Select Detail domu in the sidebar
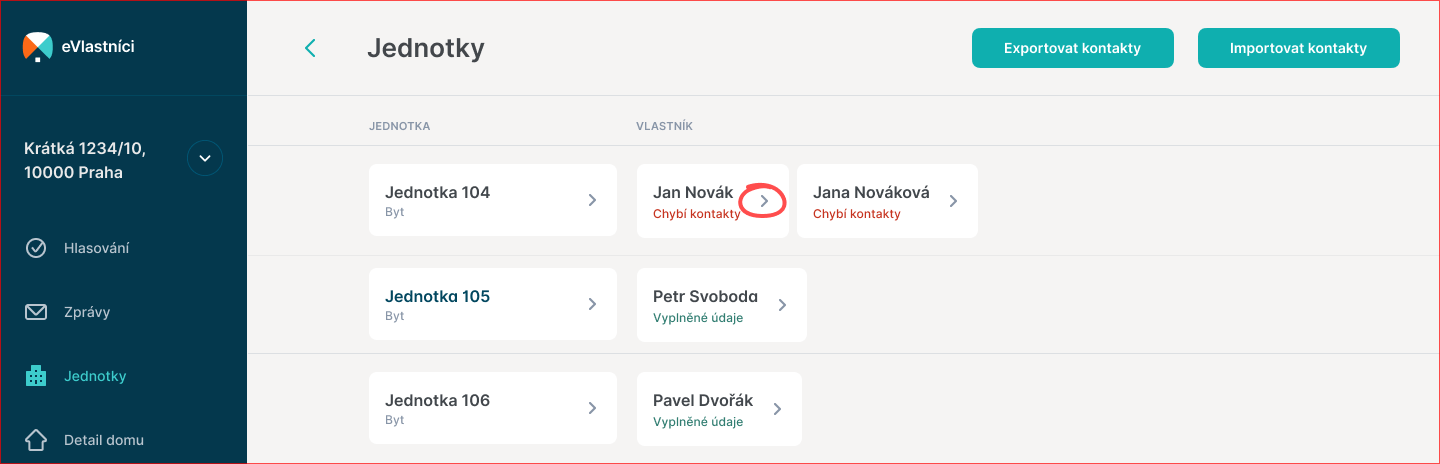The image size is (1440, 464). point(104,440)
